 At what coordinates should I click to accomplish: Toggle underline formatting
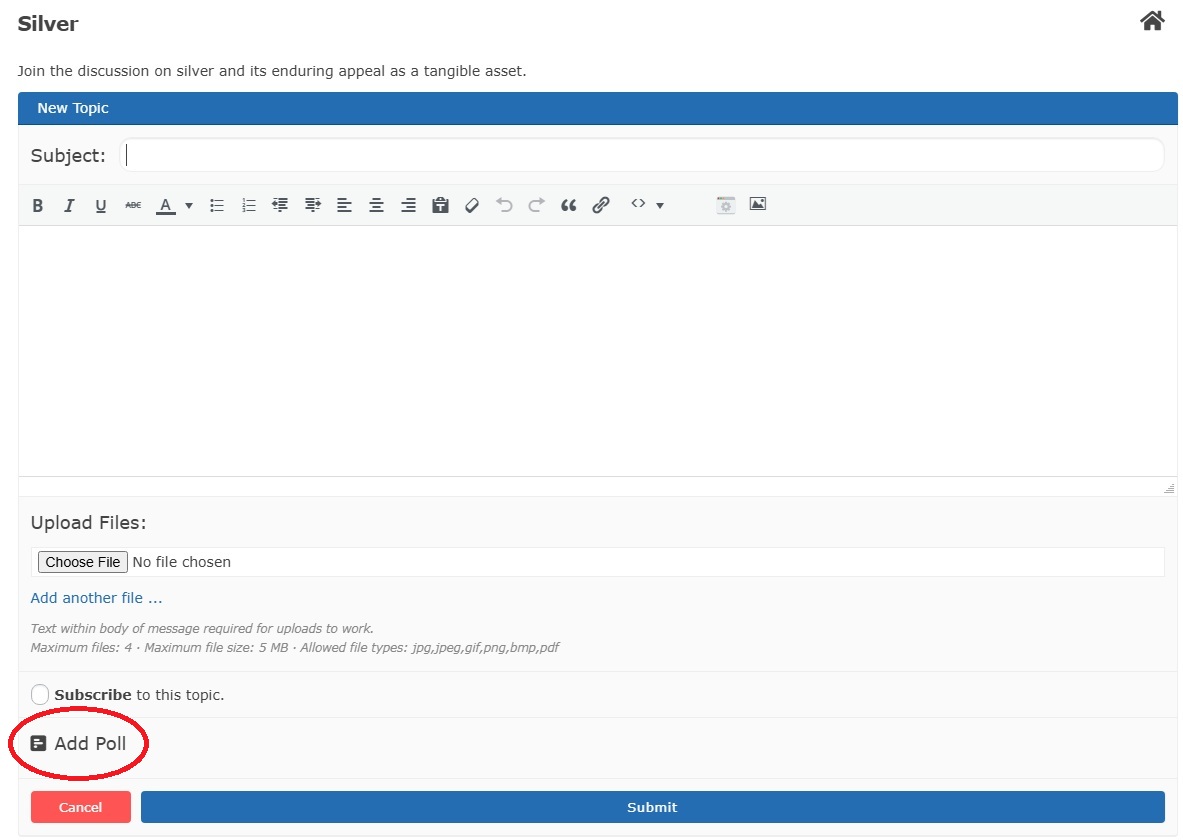coord(100,205)
